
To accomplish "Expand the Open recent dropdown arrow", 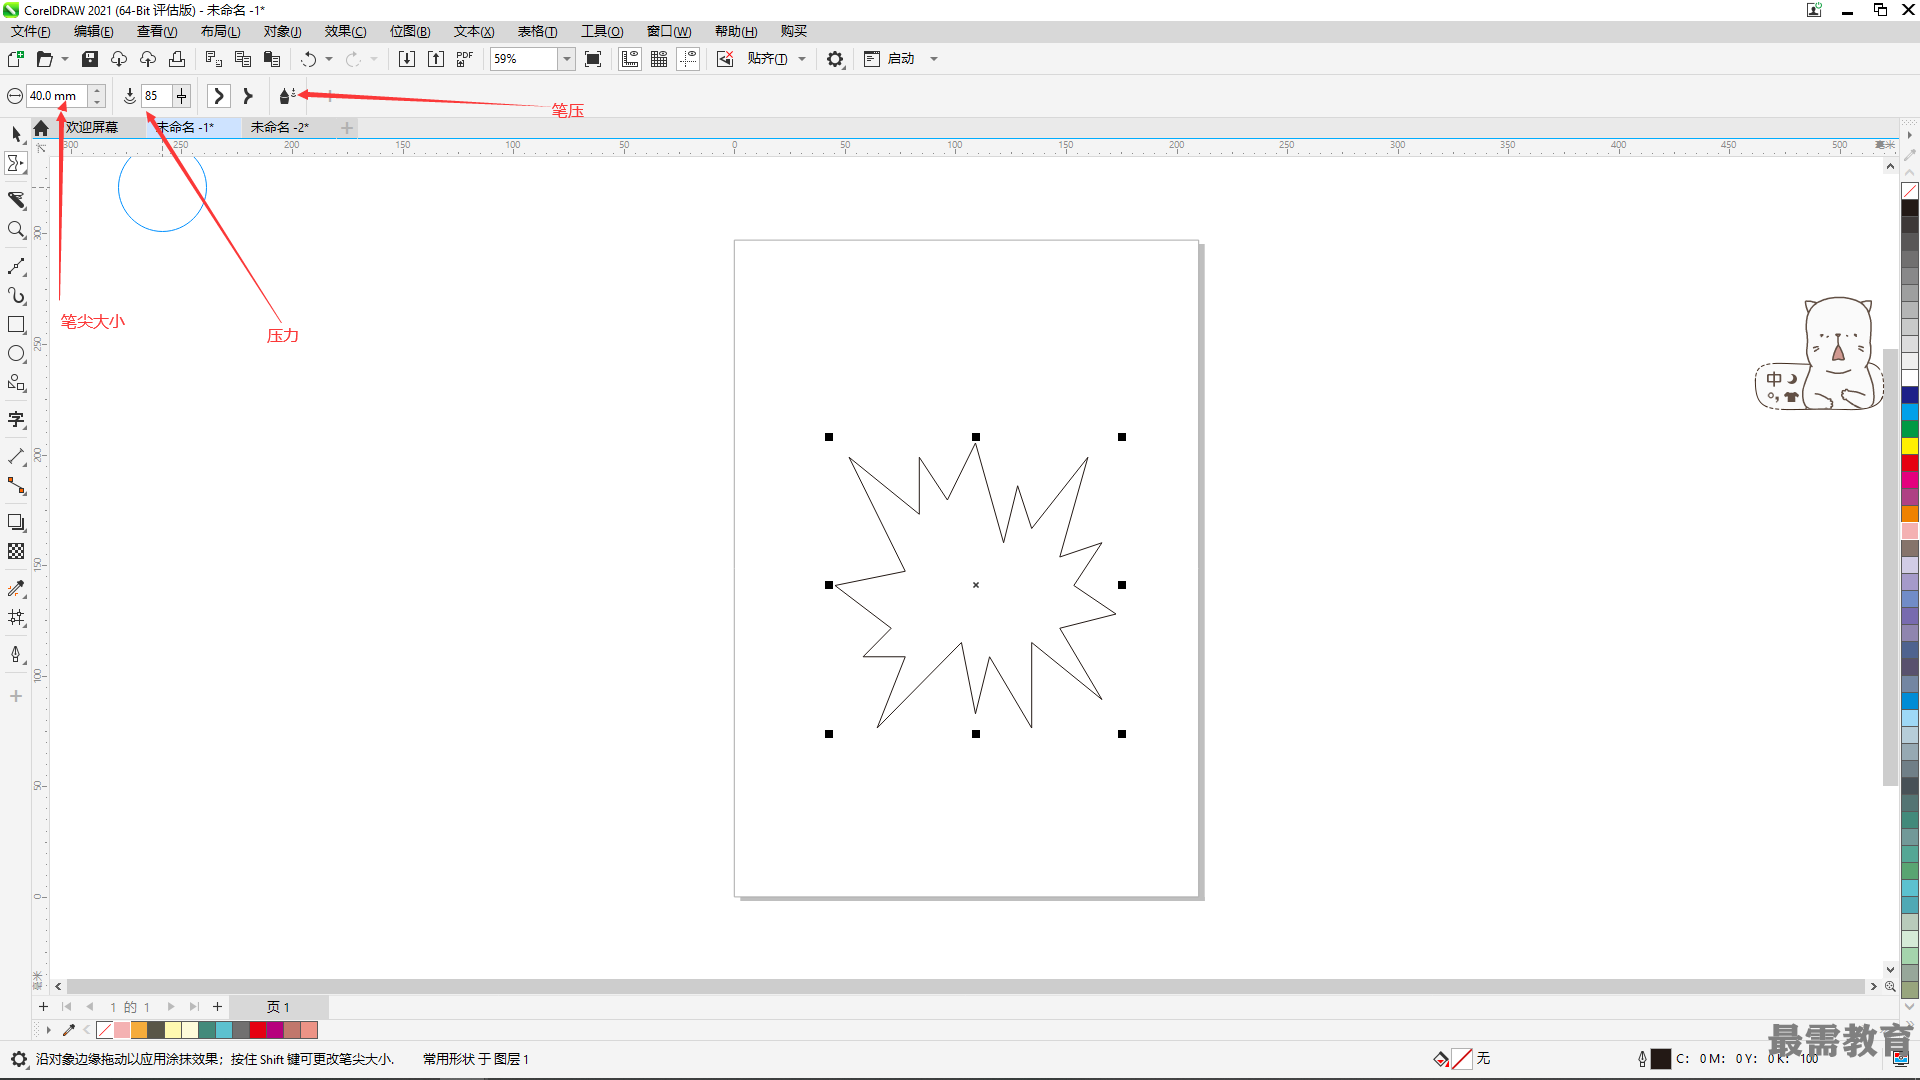I will 65,59.
